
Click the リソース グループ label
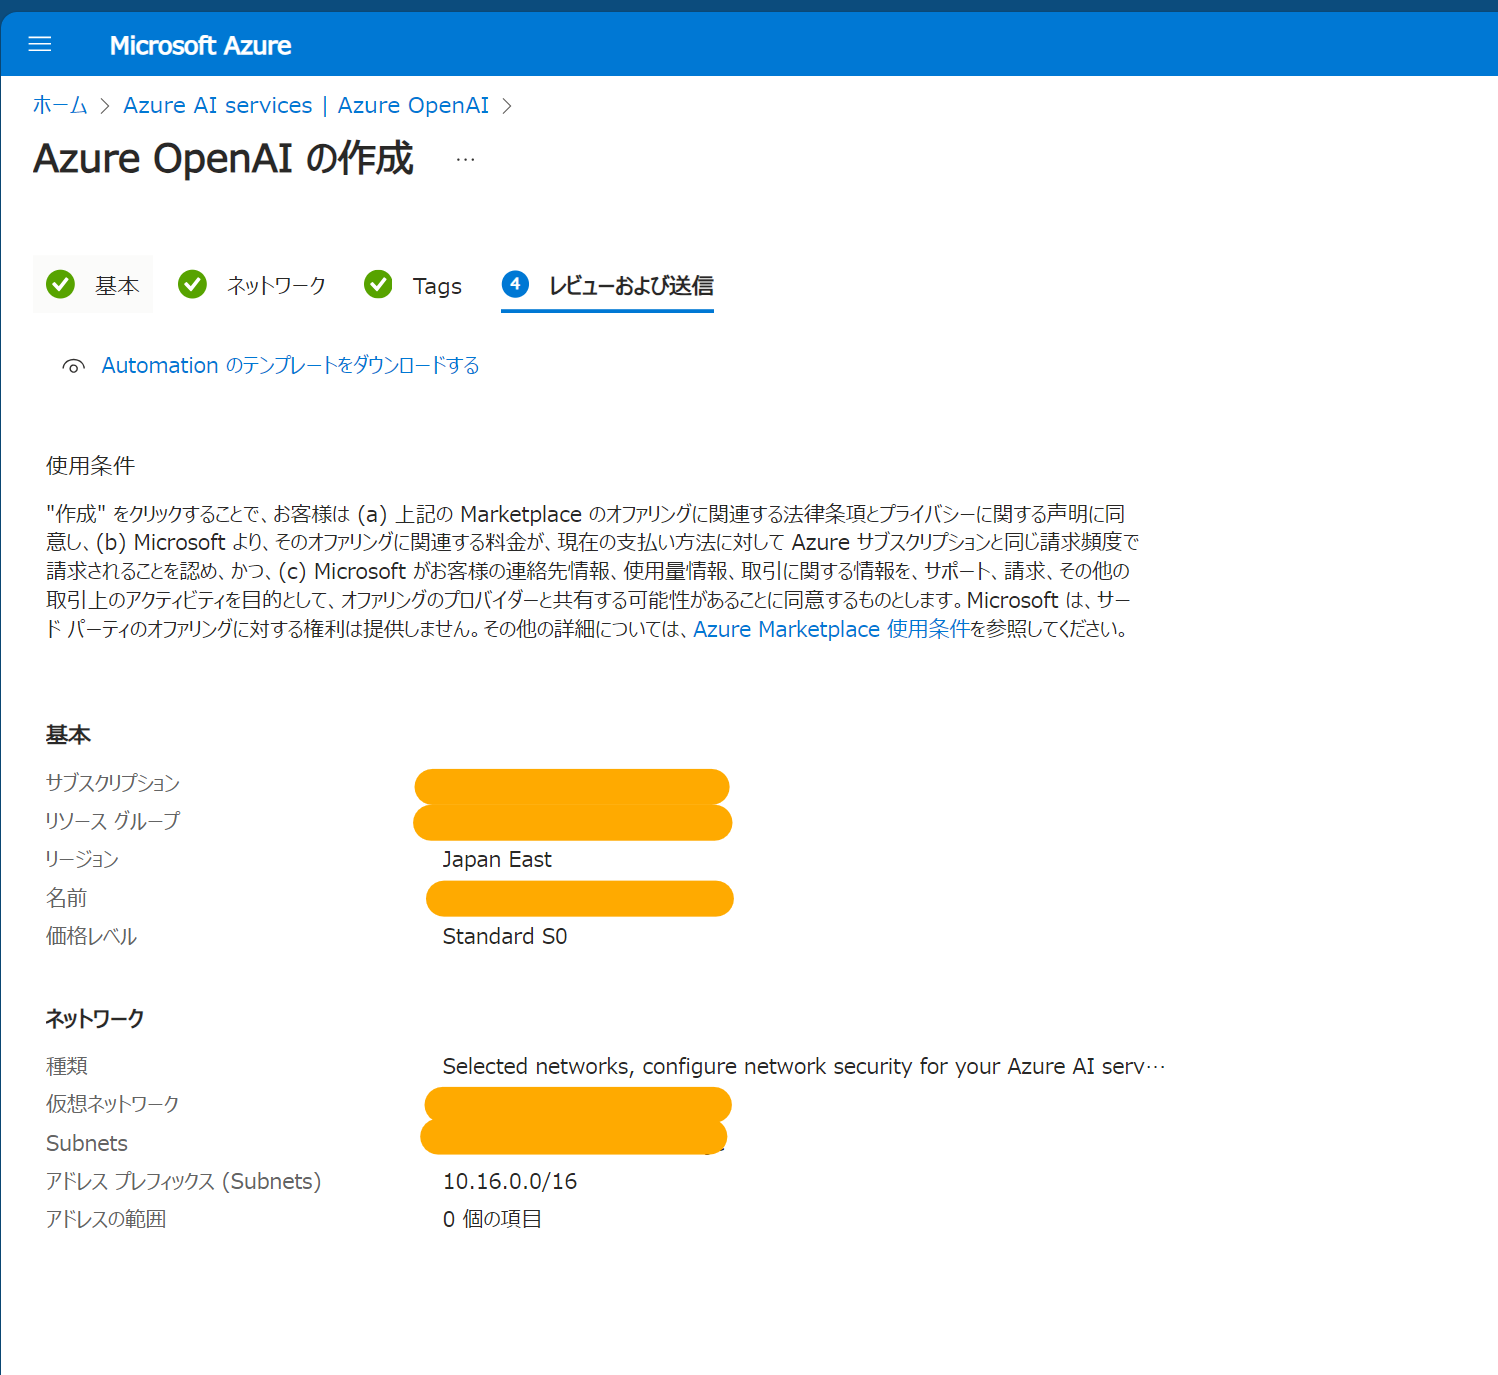pyautogui.click(x=113, y=821)
